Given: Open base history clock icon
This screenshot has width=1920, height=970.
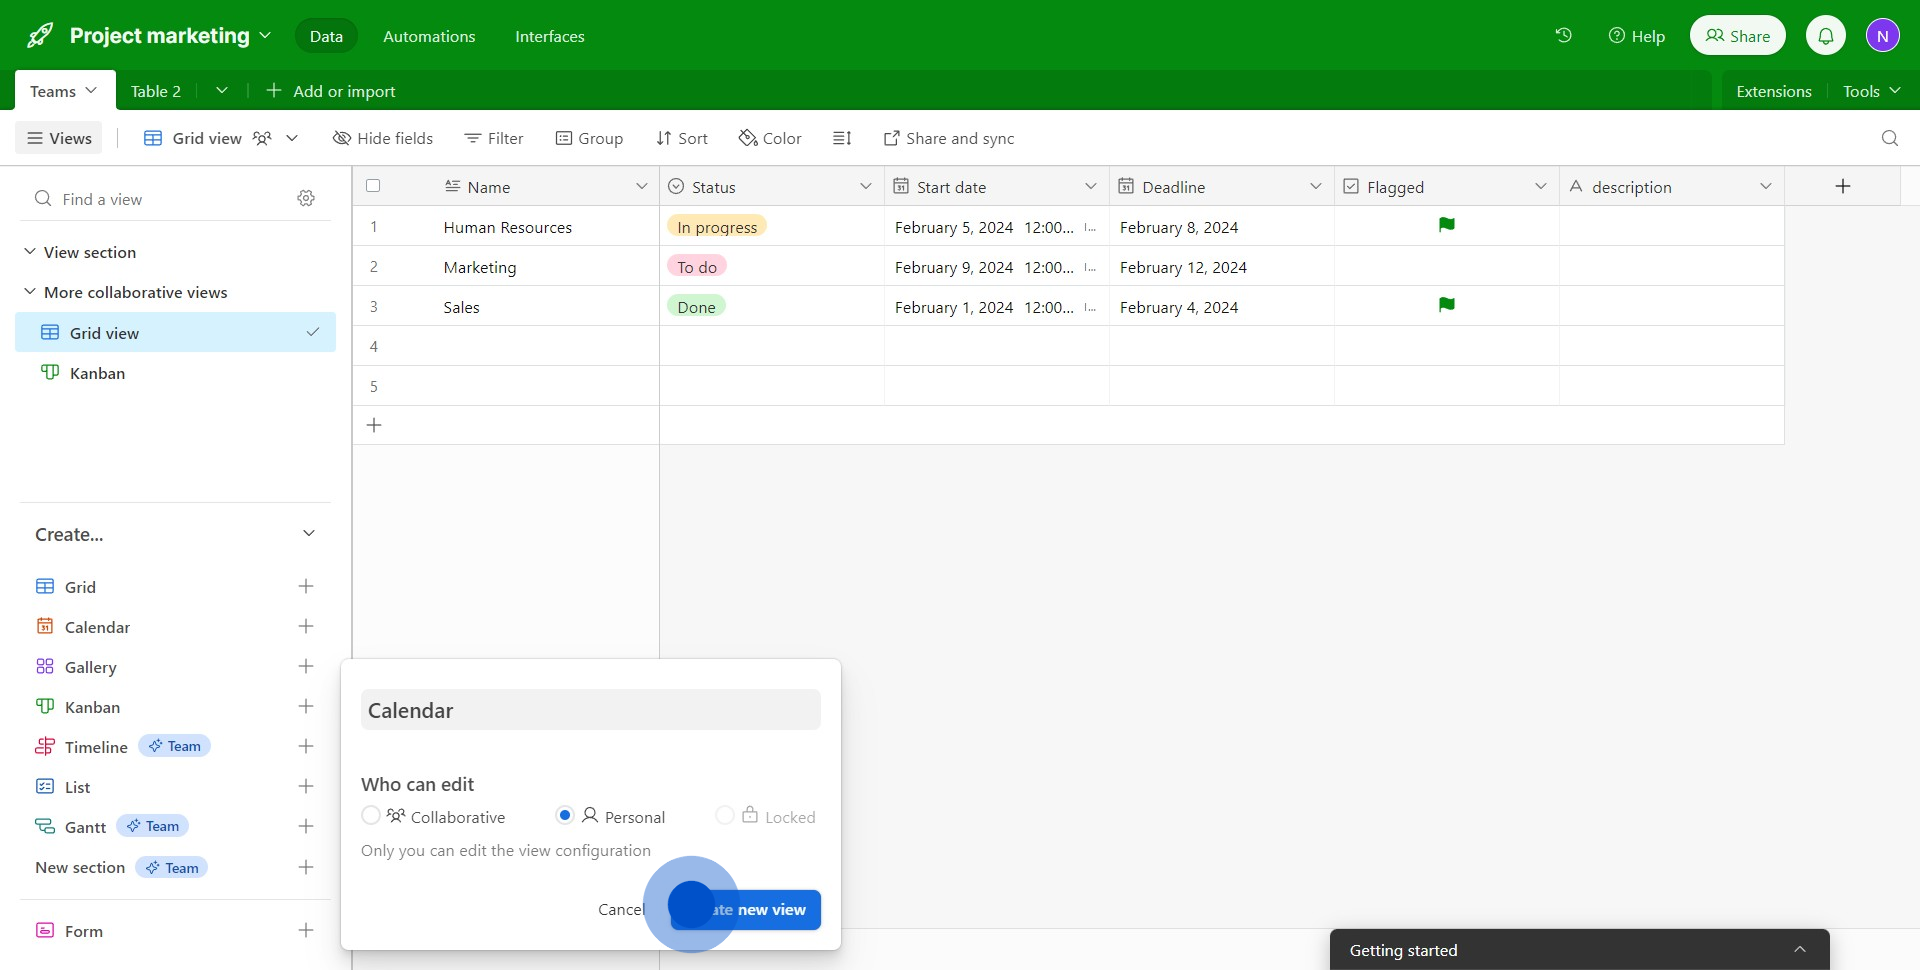Looking at the screenshot, I should click(x=1563, y=36).
